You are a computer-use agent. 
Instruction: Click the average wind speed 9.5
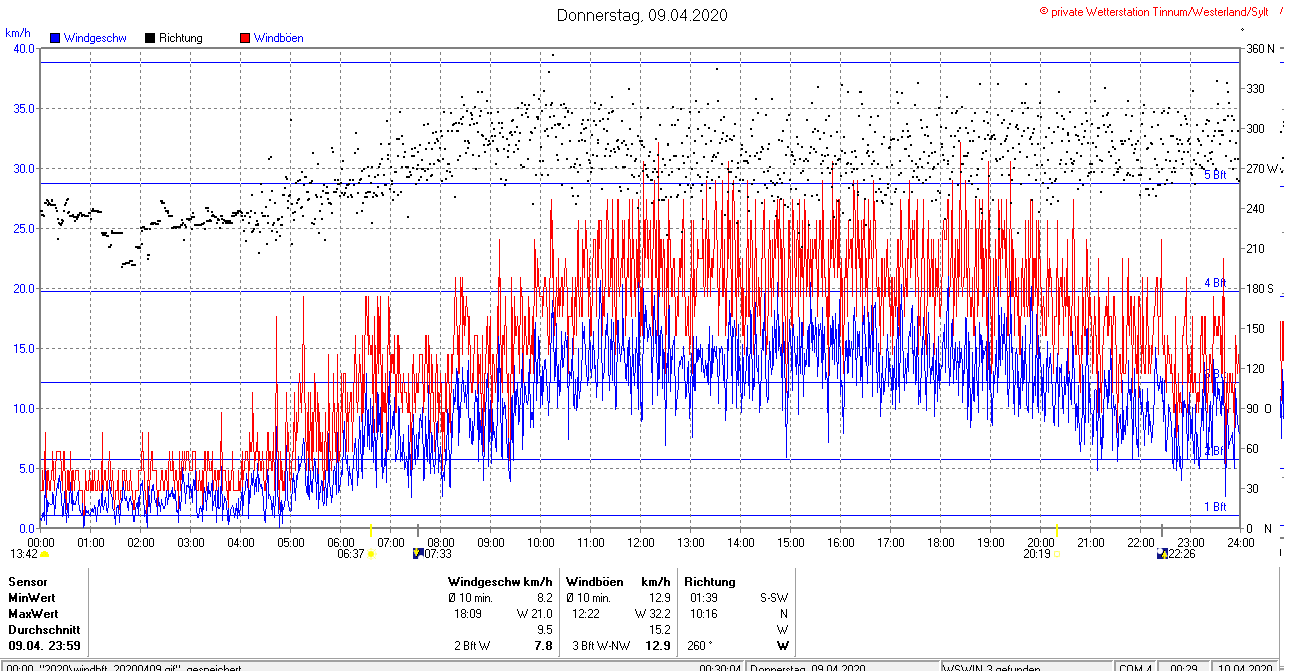[x=544, y=630]
